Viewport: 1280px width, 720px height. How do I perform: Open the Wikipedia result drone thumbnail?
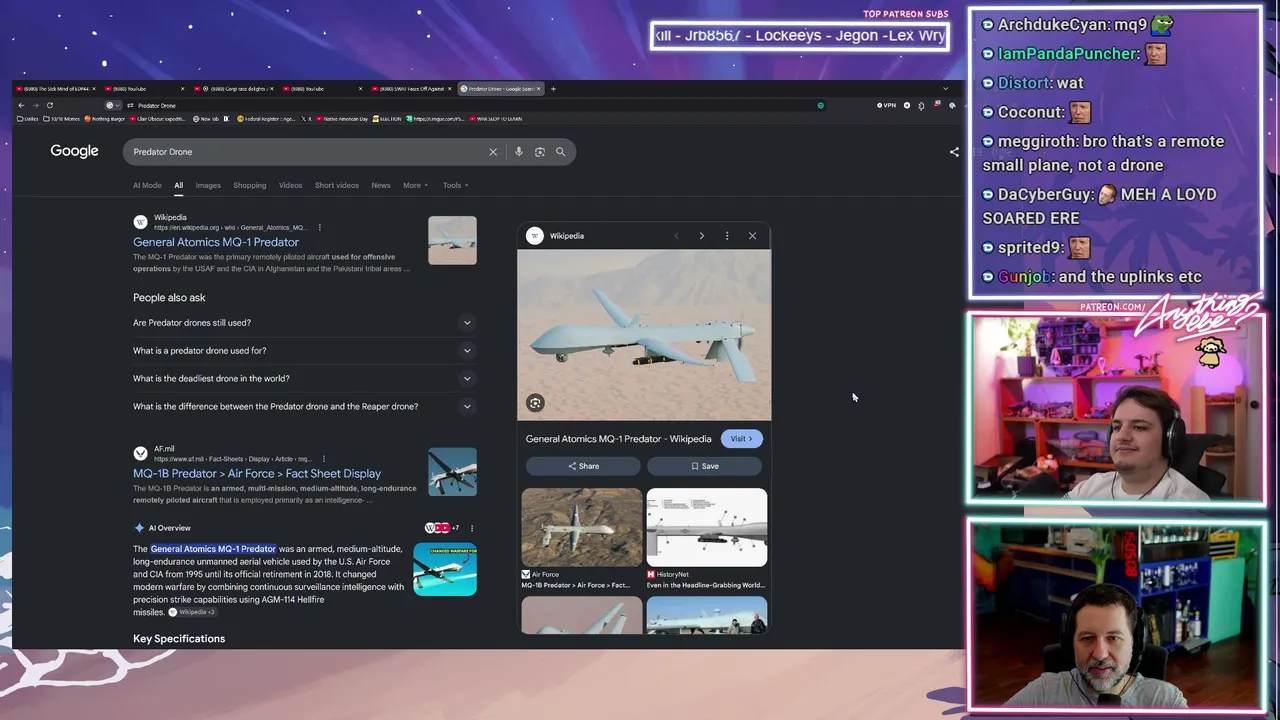click(452, 240)
